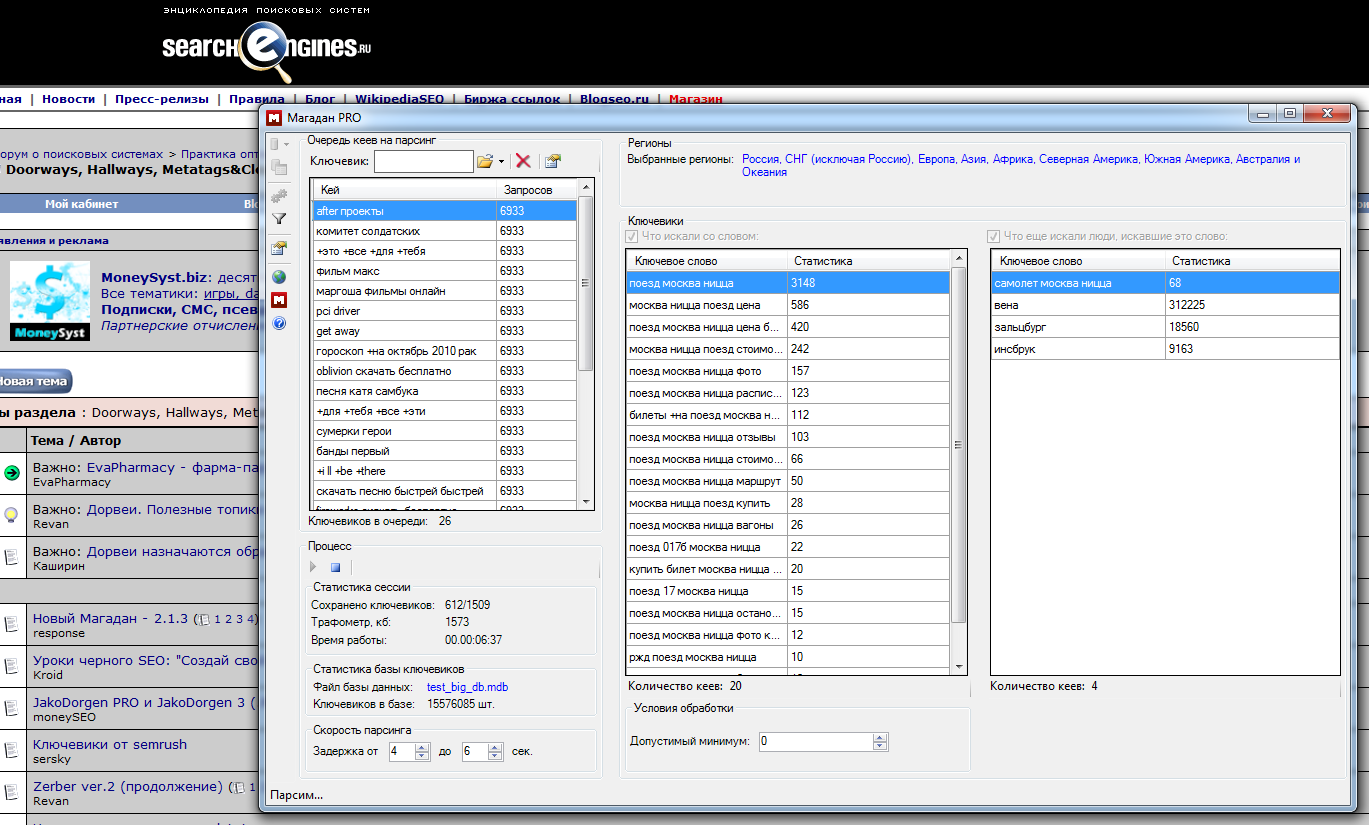
Task: Open the test_big_db.mdb database link
Action: point(467,687)
